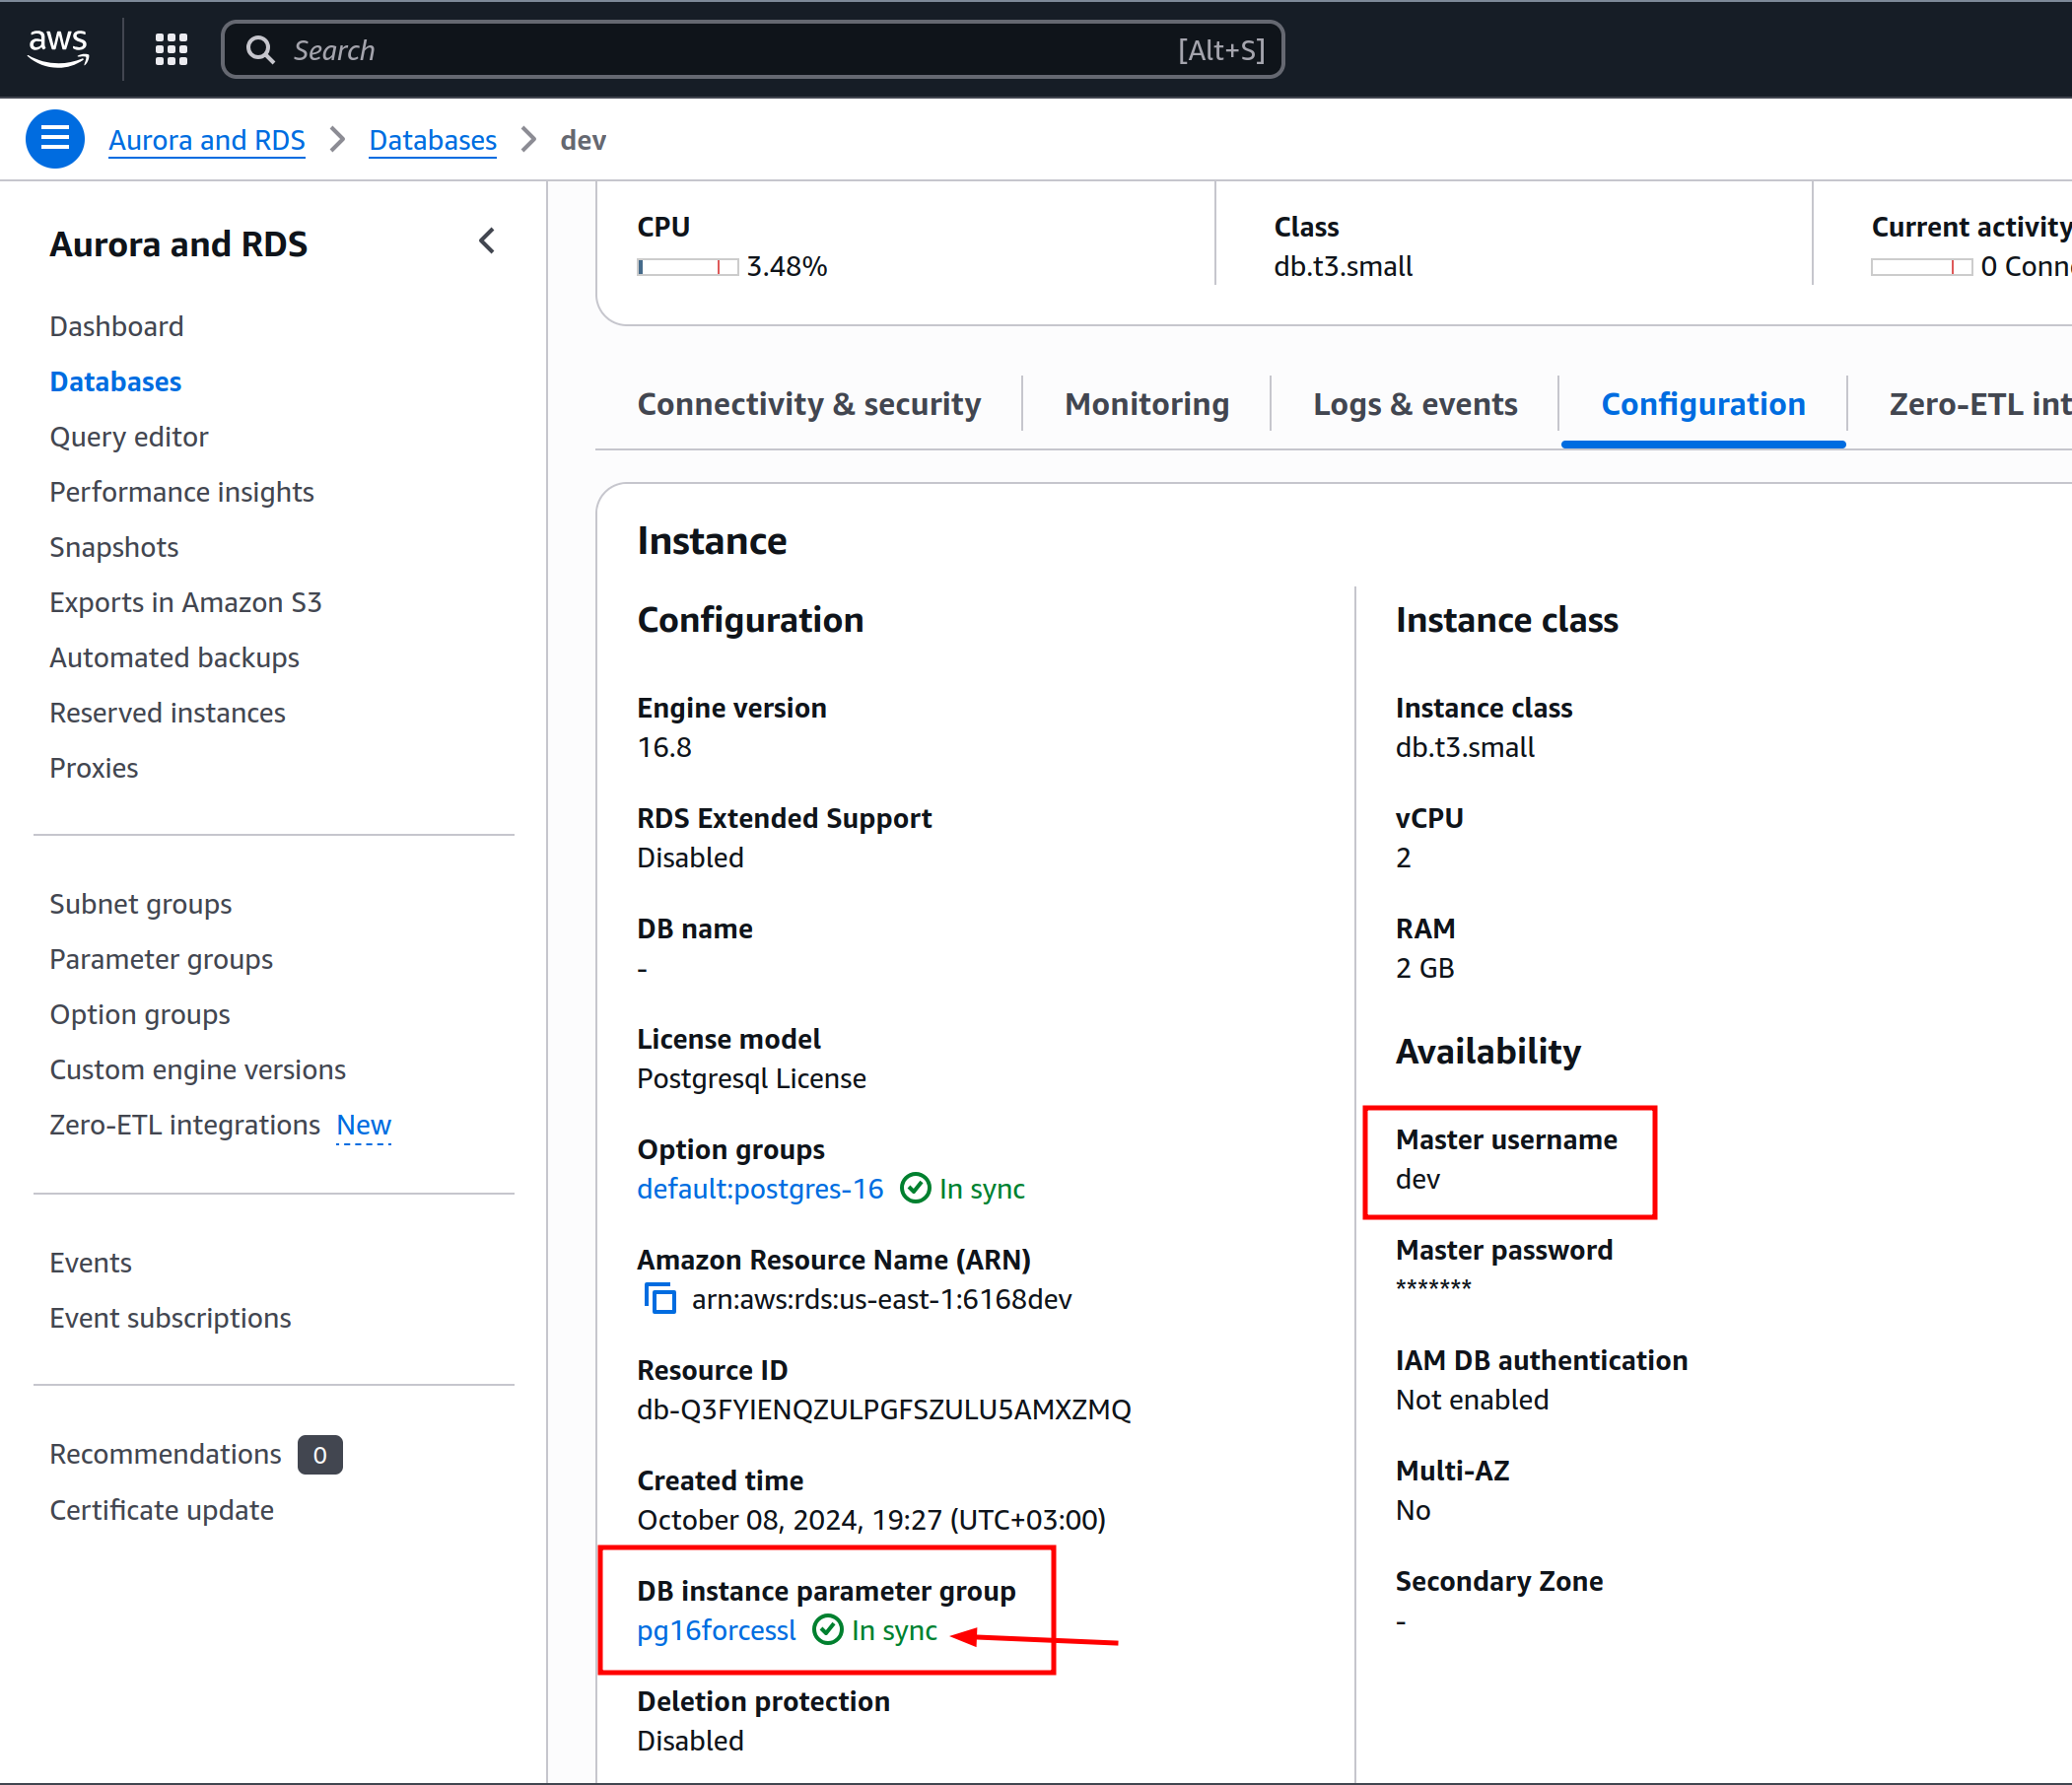Open Exports in Amazon S3
The height and width of the screenshot is (1785, 2072).
tap(186, 602)
